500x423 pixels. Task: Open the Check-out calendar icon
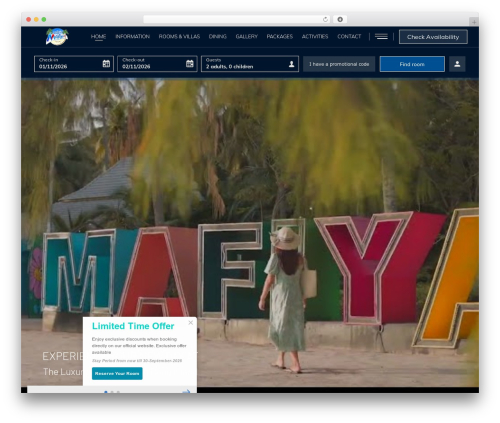(190, 63)
